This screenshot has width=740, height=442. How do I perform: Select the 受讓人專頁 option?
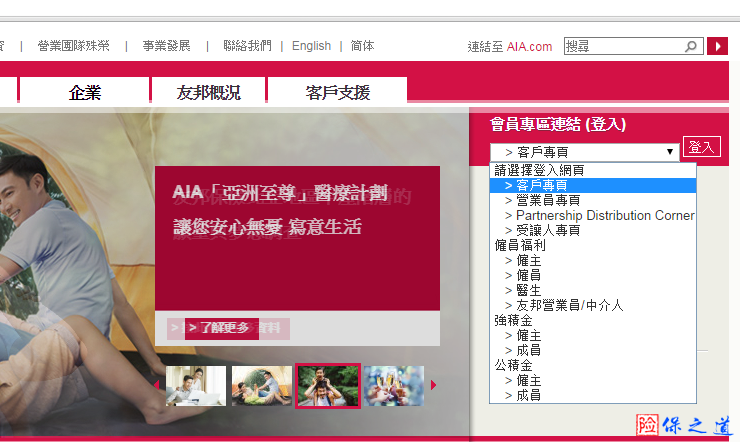[x=593, y=230]
